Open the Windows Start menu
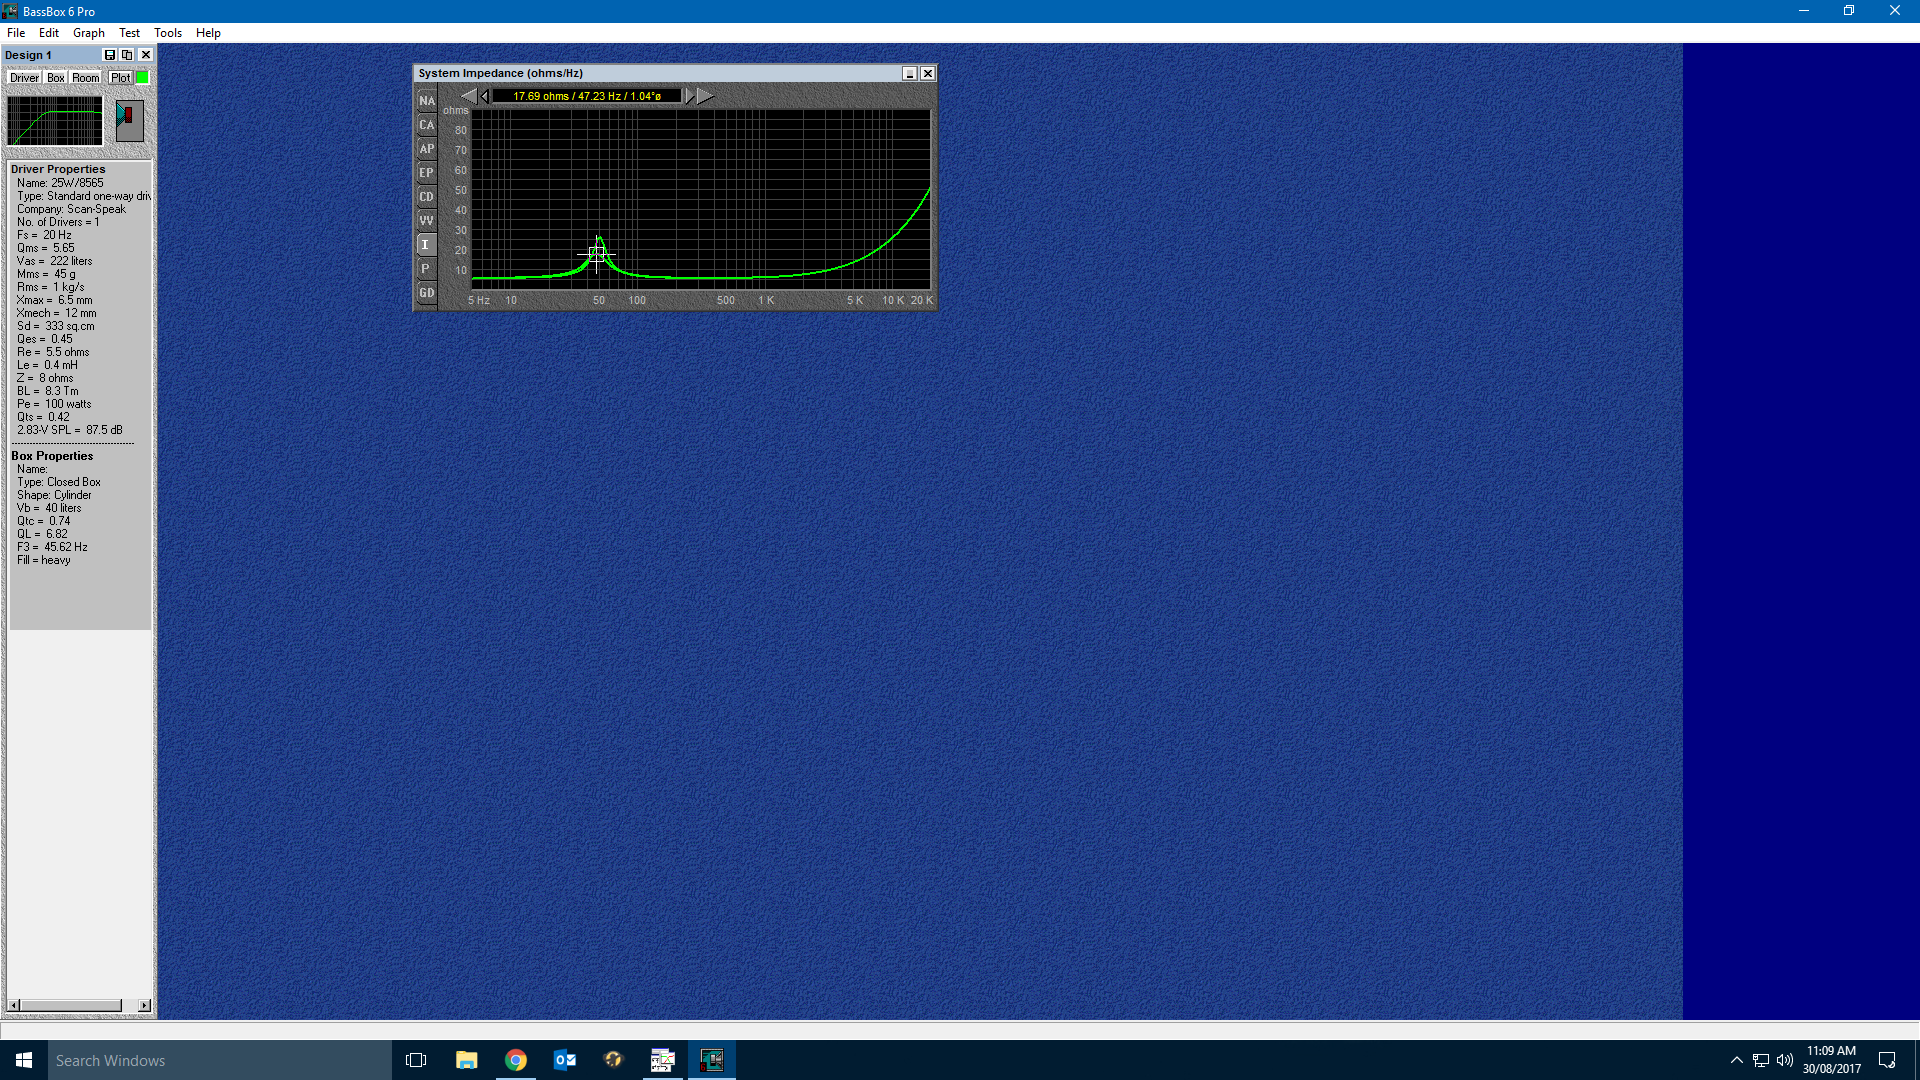Screen dimensions: 1920x1080 (x=24, y=1060)
